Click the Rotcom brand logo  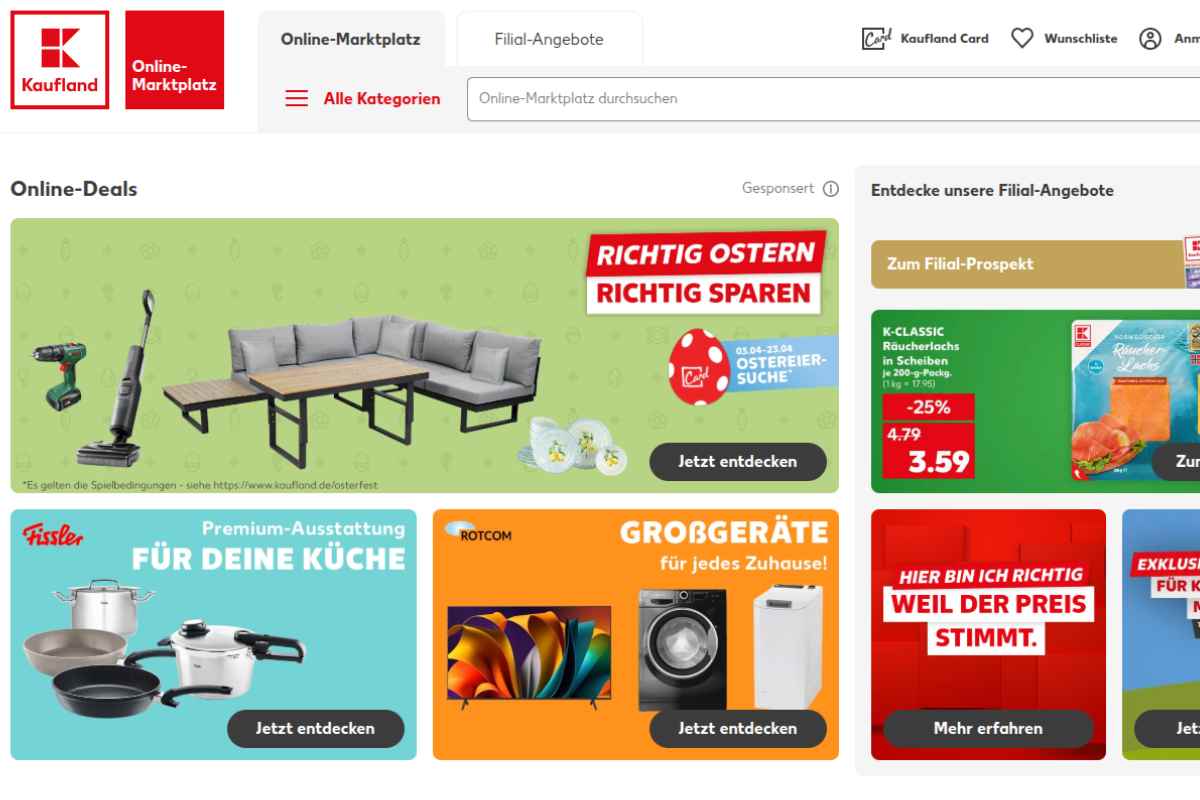479,531
